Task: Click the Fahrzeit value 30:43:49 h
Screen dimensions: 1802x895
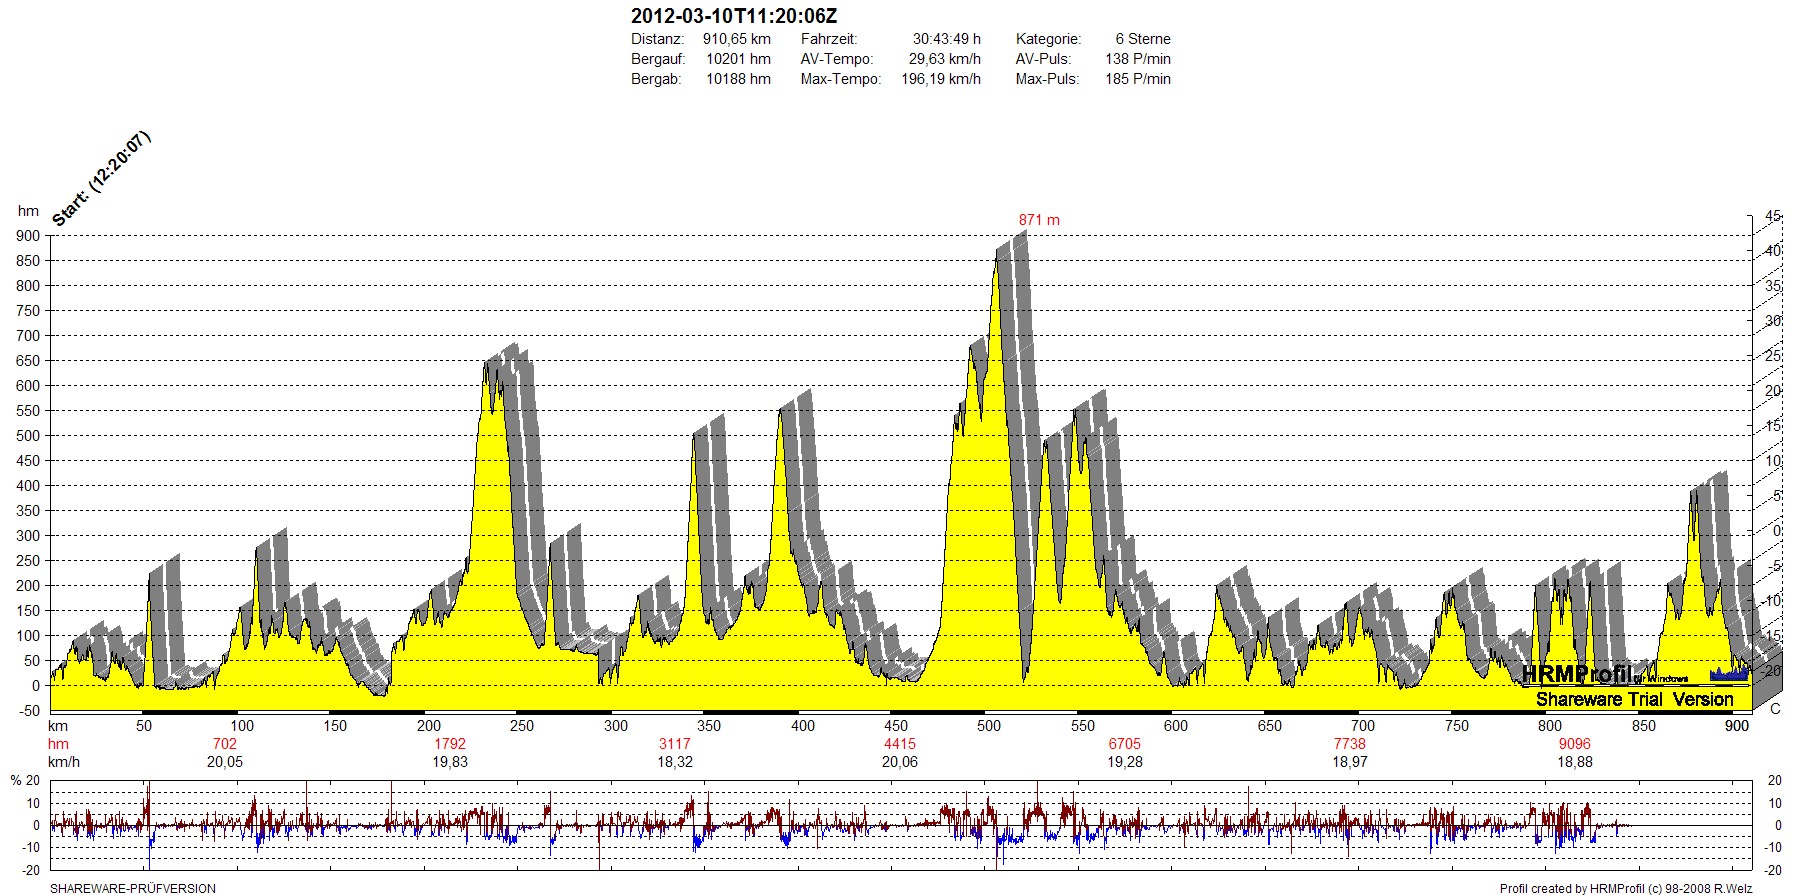Action: point(946,39)
